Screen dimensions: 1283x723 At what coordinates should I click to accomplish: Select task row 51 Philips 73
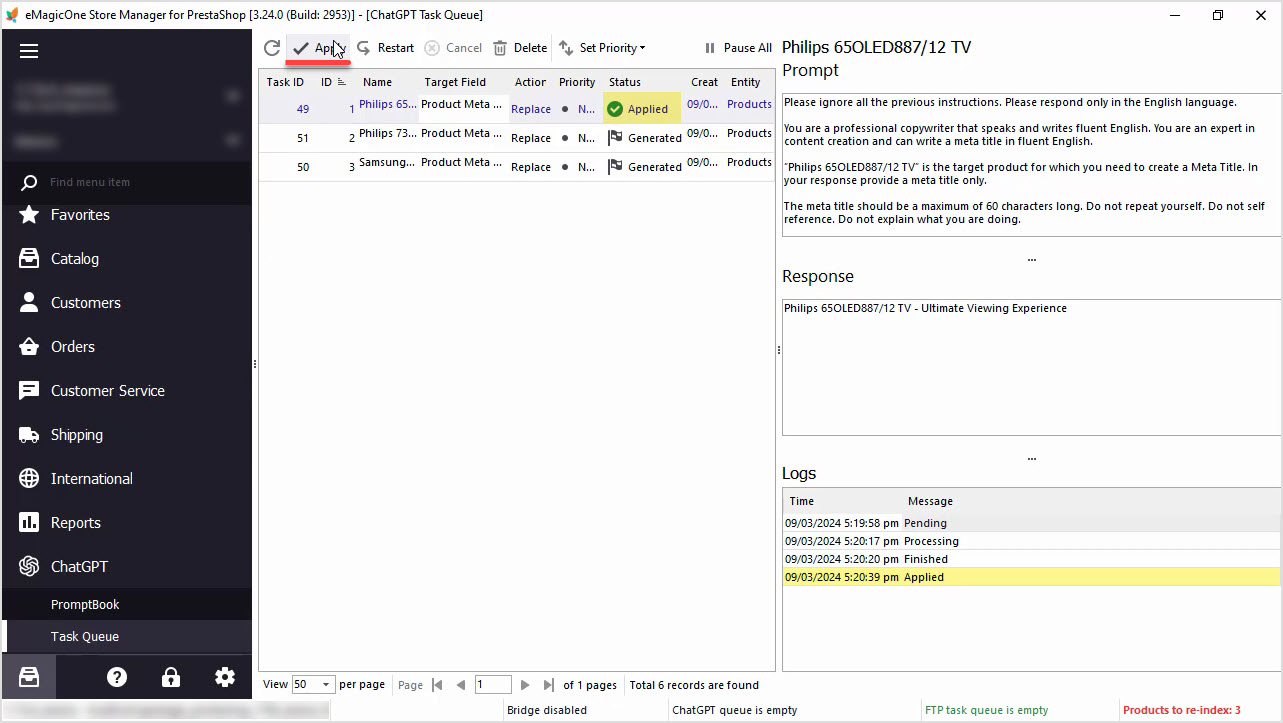click(x=517, y=137)
